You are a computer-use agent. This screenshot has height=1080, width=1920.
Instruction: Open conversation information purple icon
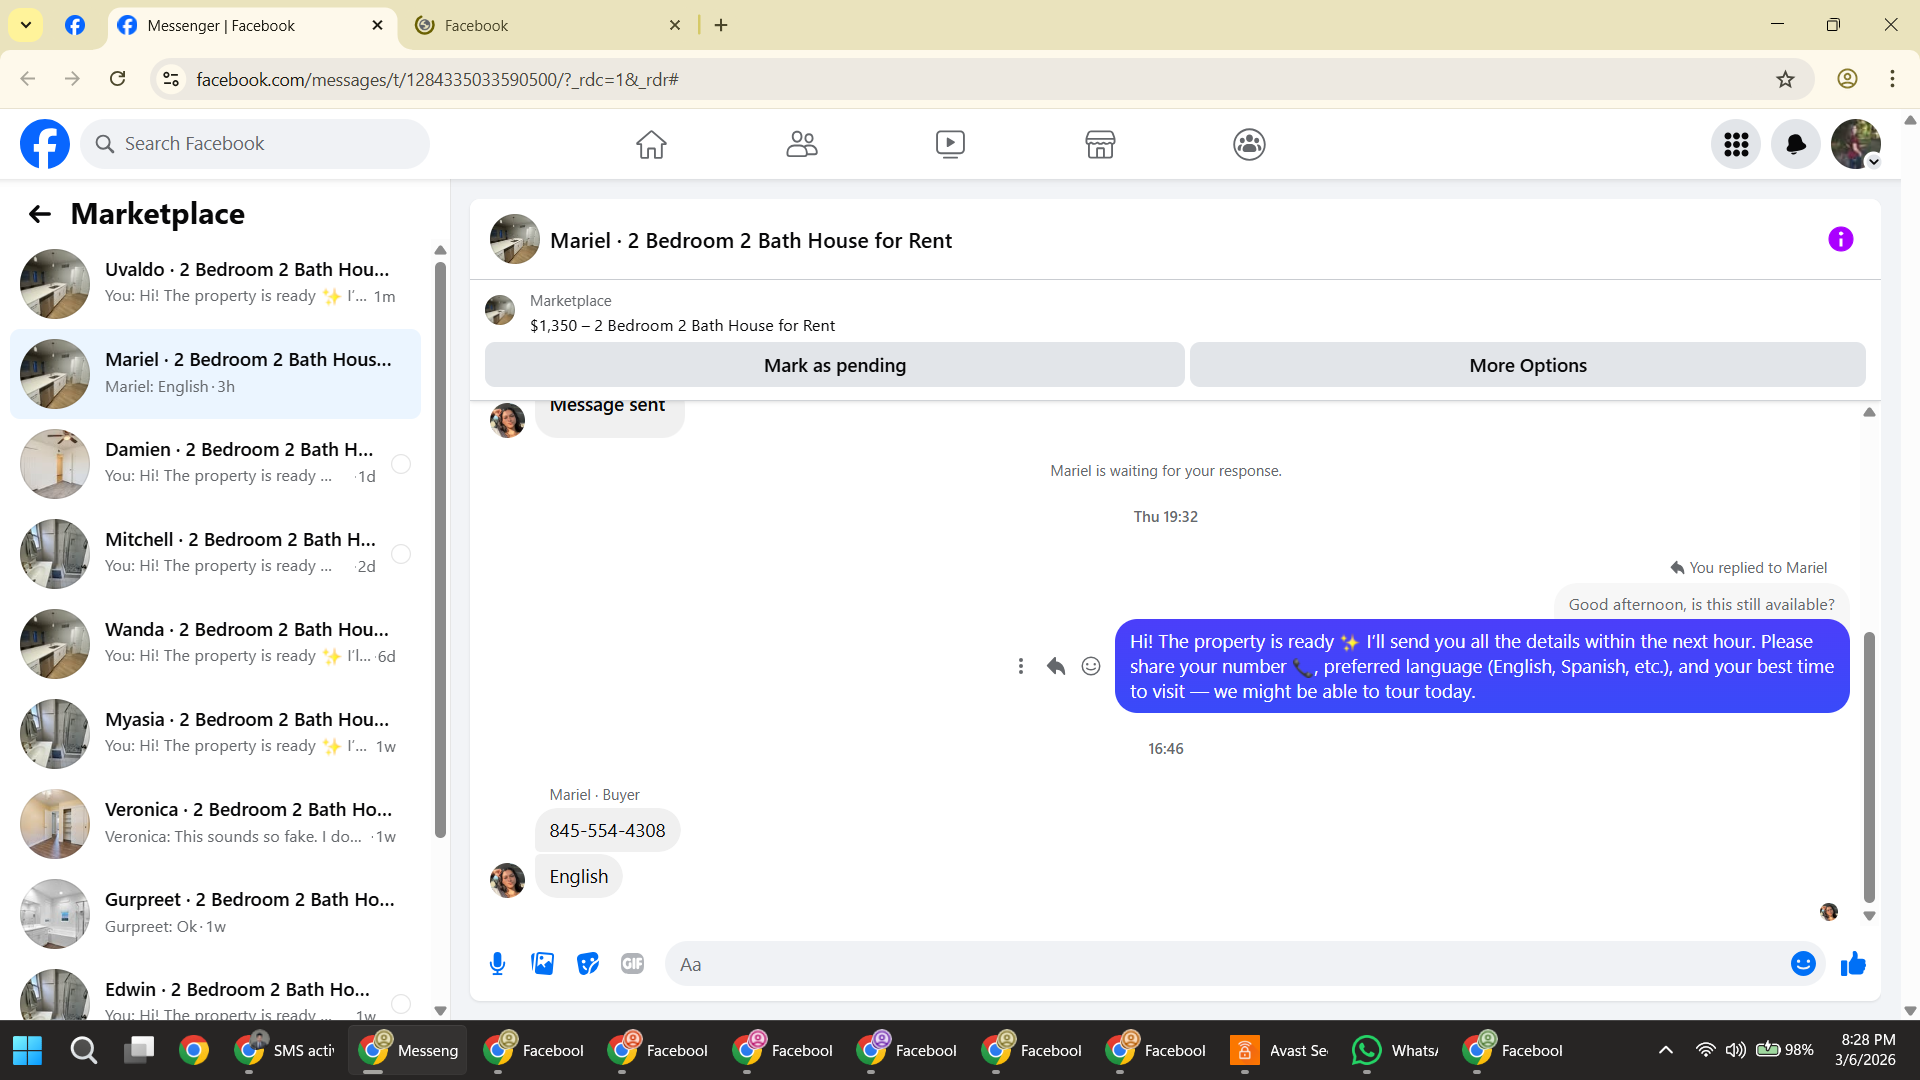tap(1840, 240)
